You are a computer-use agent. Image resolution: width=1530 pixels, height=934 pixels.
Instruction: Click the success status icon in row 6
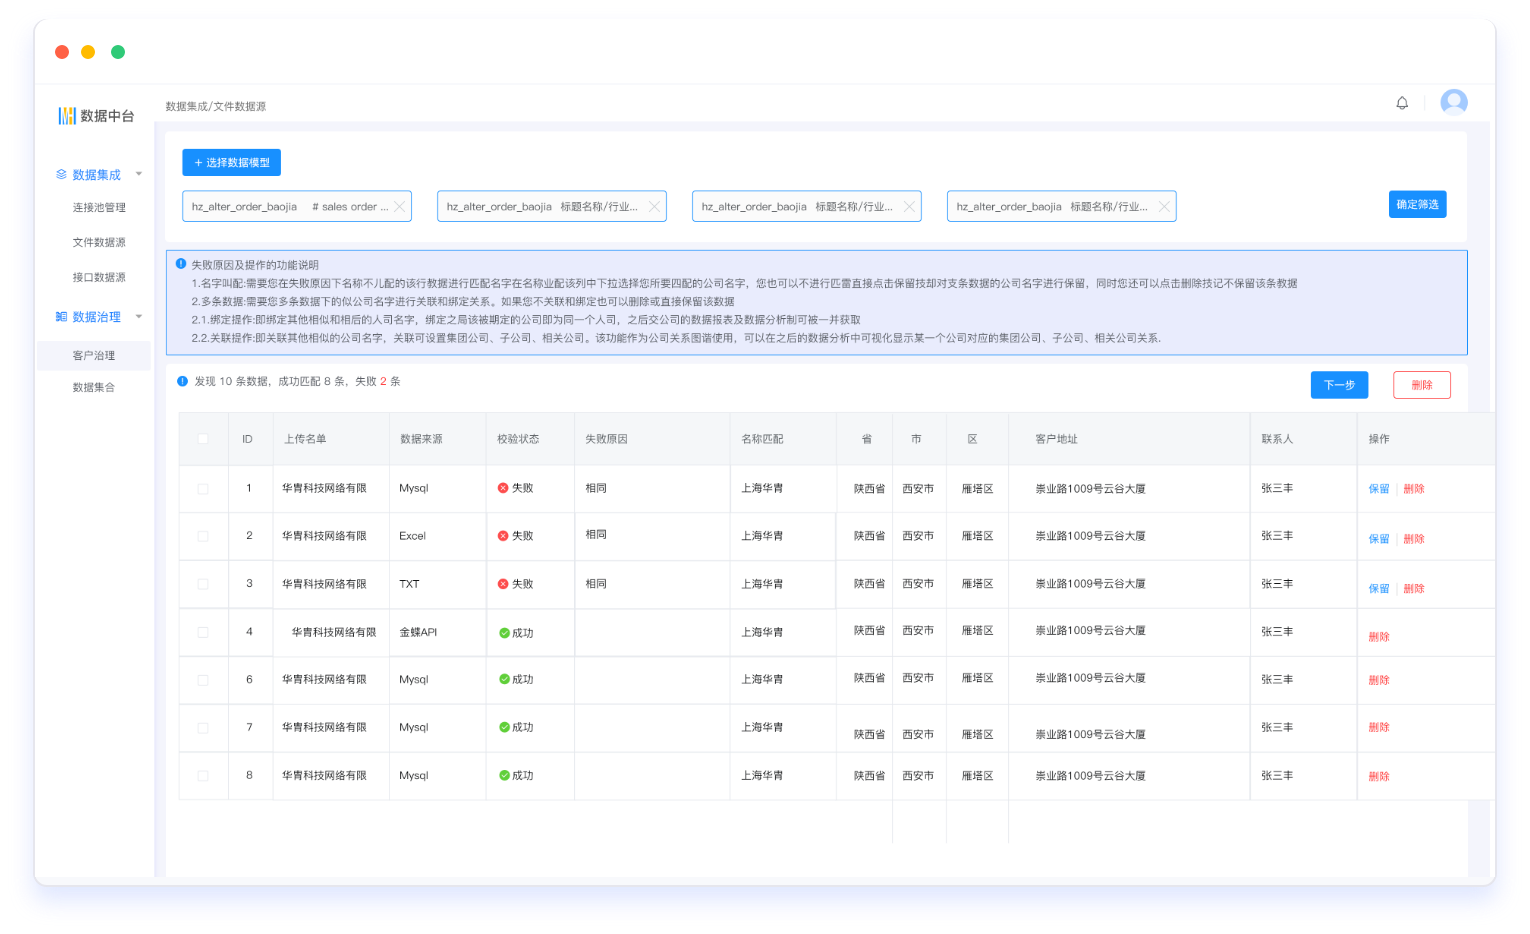504,679
